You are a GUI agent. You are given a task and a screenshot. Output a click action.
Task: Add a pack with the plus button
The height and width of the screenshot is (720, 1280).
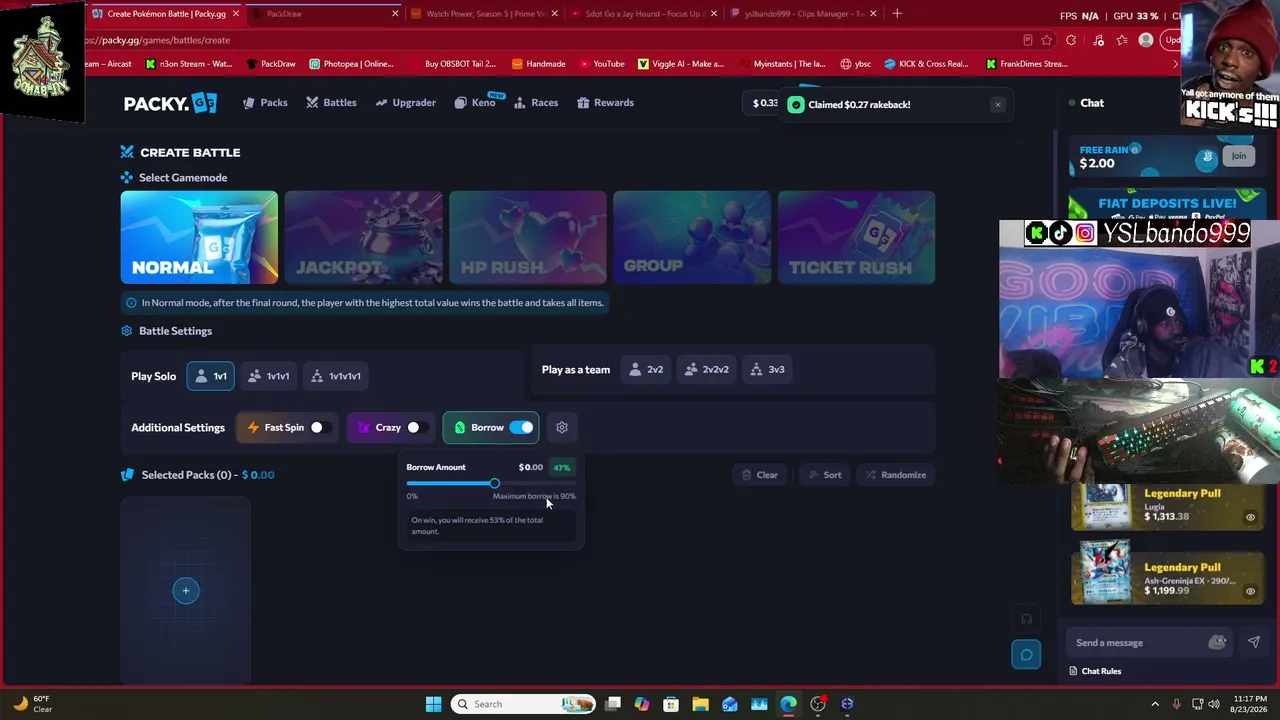click(186, 591)
